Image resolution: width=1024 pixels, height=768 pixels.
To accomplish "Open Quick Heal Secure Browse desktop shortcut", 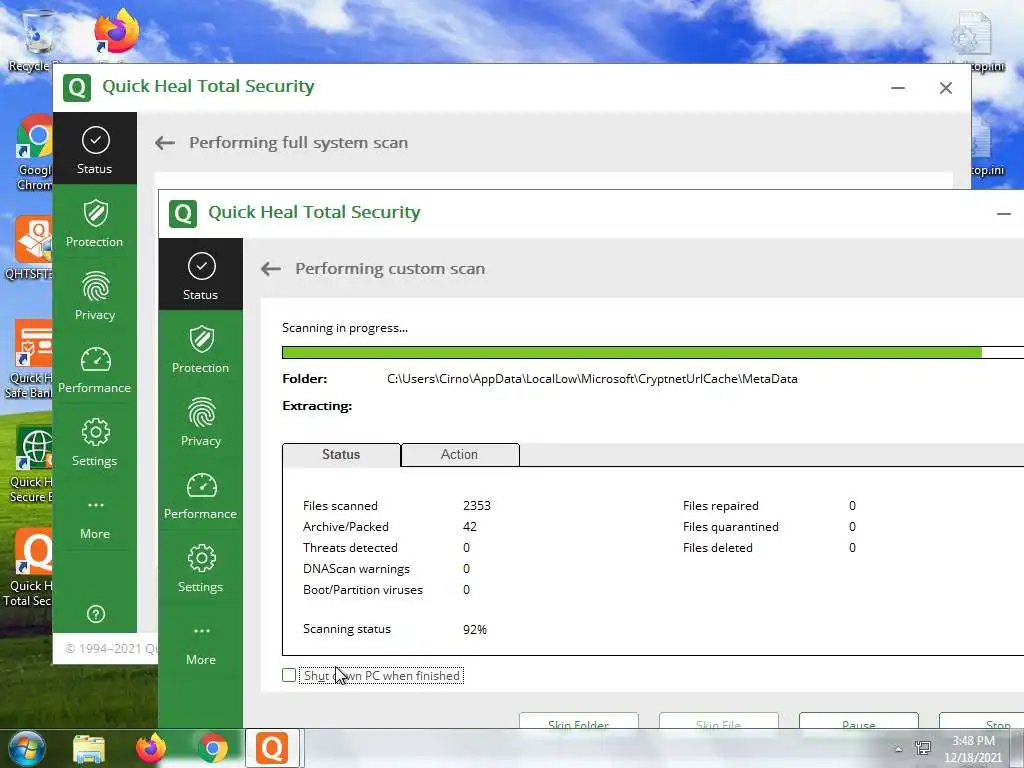I will pyautogui.click(x=31, y=464).
